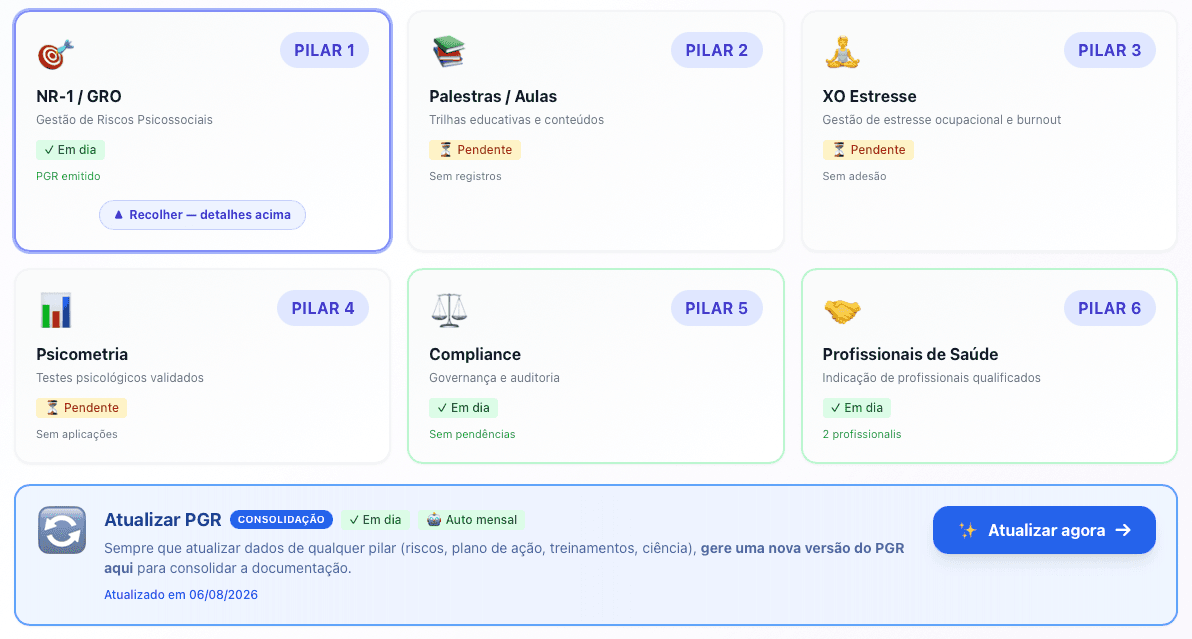1192x639 pixels.
Task: Click the Pendente status on XO Estresse
Action: [x=867, y=150]
